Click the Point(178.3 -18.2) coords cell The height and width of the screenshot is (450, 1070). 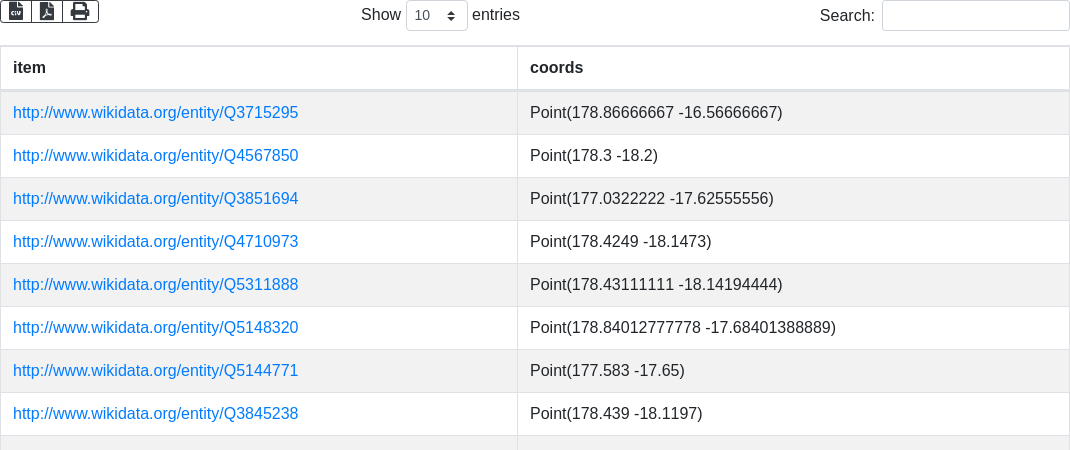593,156
